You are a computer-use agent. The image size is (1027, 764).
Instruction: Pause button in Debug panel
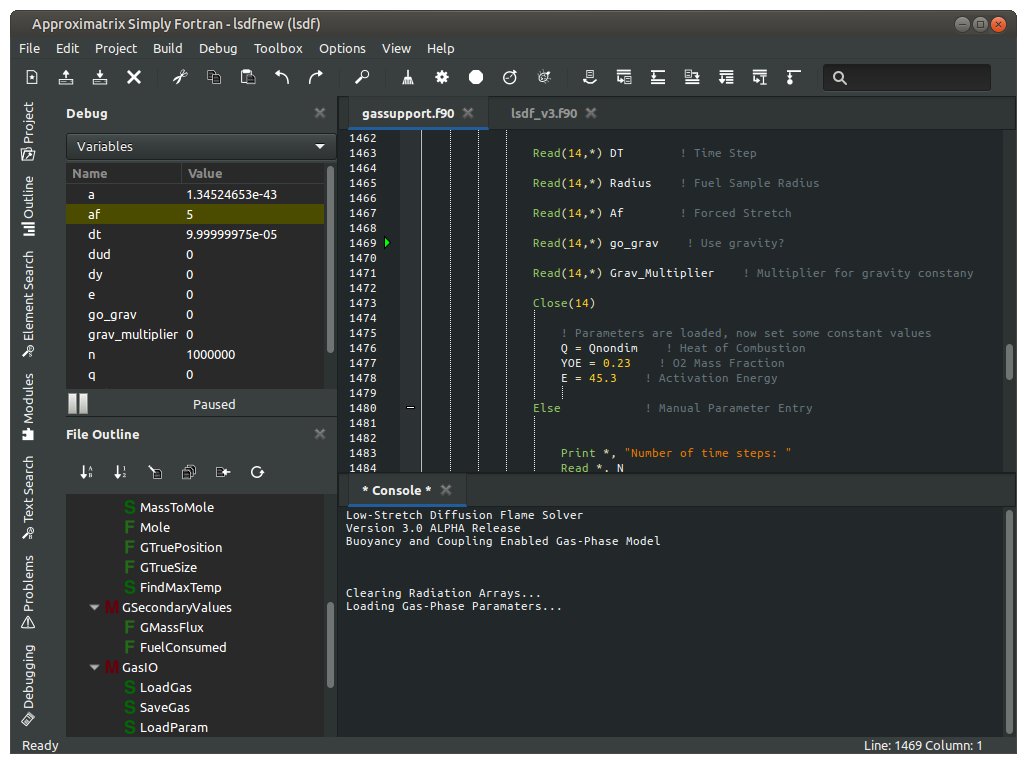pyautogui.click(x=78, y=404)
